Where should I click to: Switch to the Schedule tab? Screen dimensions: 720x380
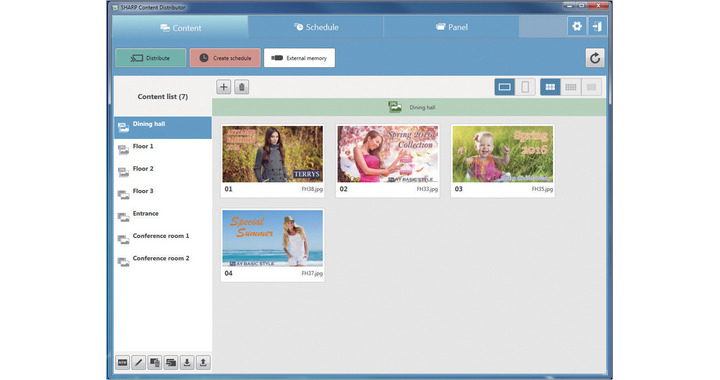(316, 27)
